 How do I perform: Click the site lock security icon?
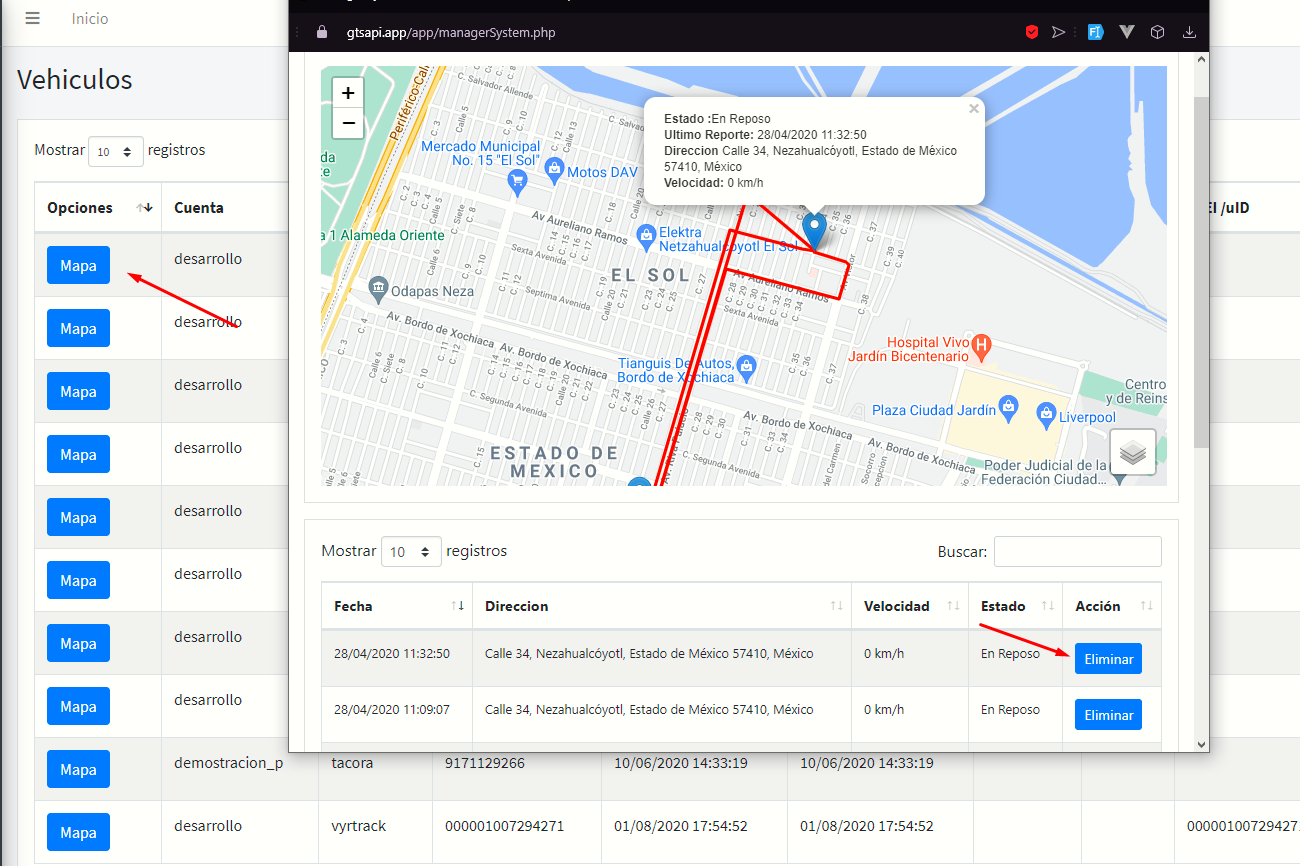321,32
